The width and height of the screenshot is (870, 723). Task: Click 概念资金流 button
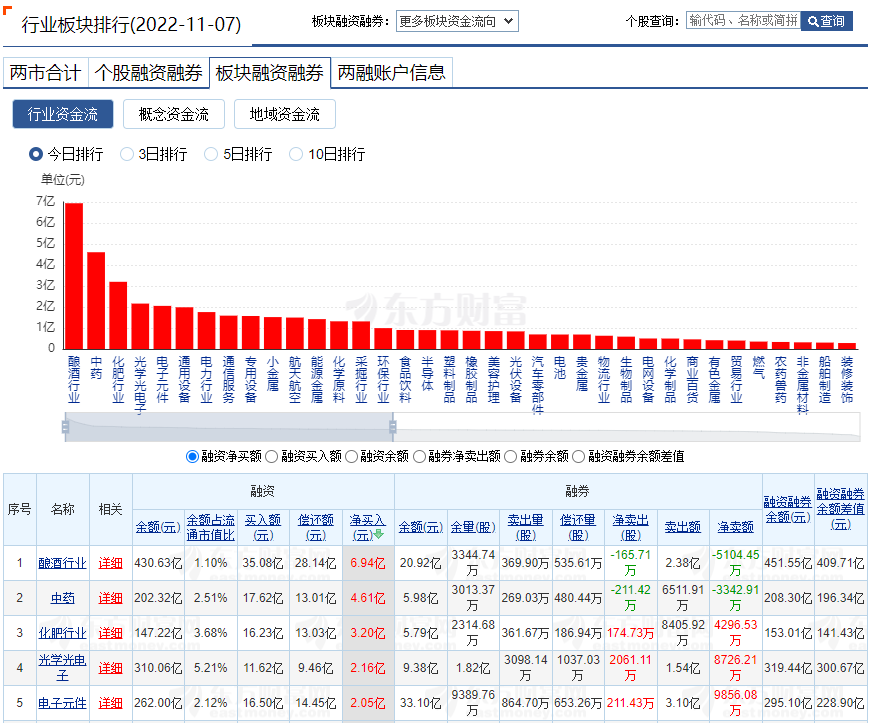click(x=174, y=114)
